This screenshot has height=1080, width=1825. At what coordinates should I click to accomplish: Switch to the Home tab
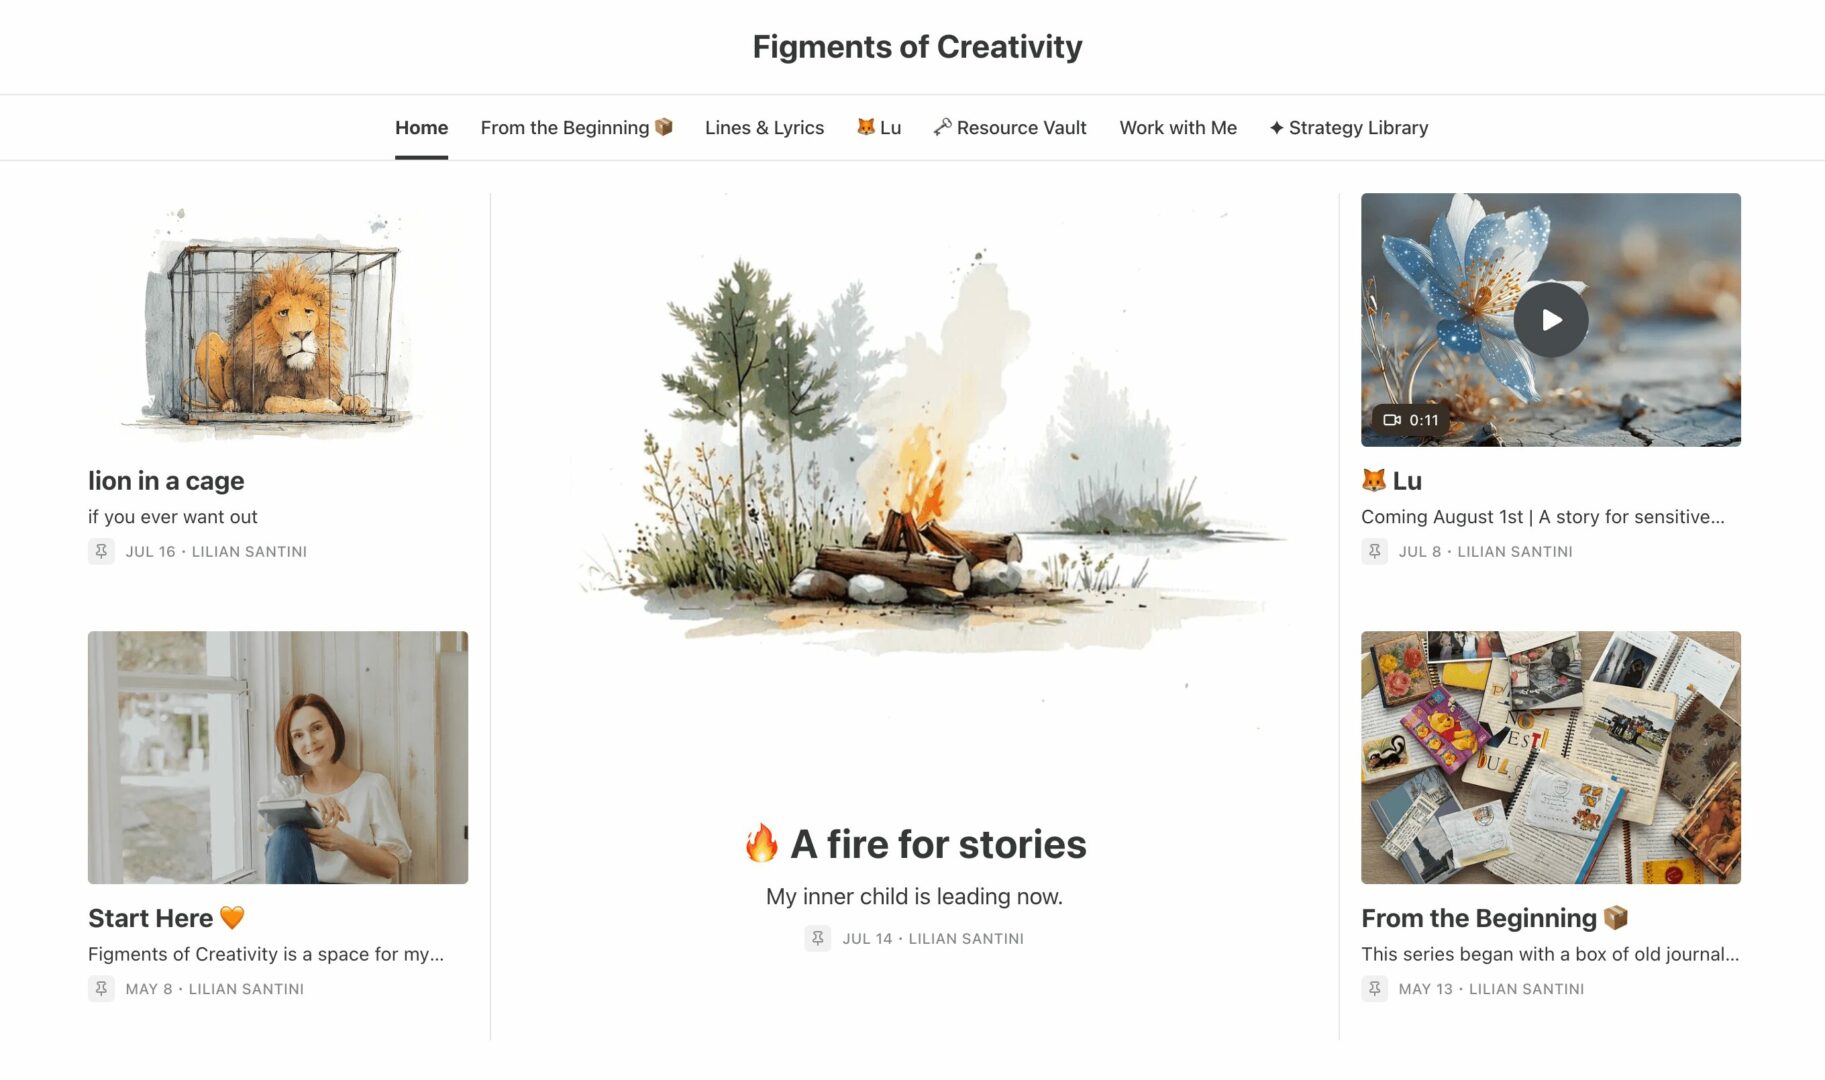point(421,128)
